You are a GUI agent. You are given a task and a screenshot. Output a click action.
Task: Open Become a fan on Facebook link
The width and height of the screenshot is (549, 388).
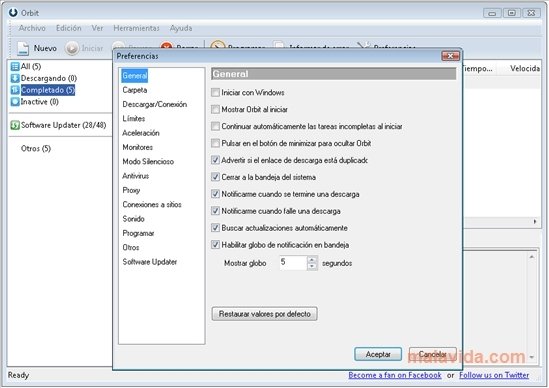pos(395,375)
